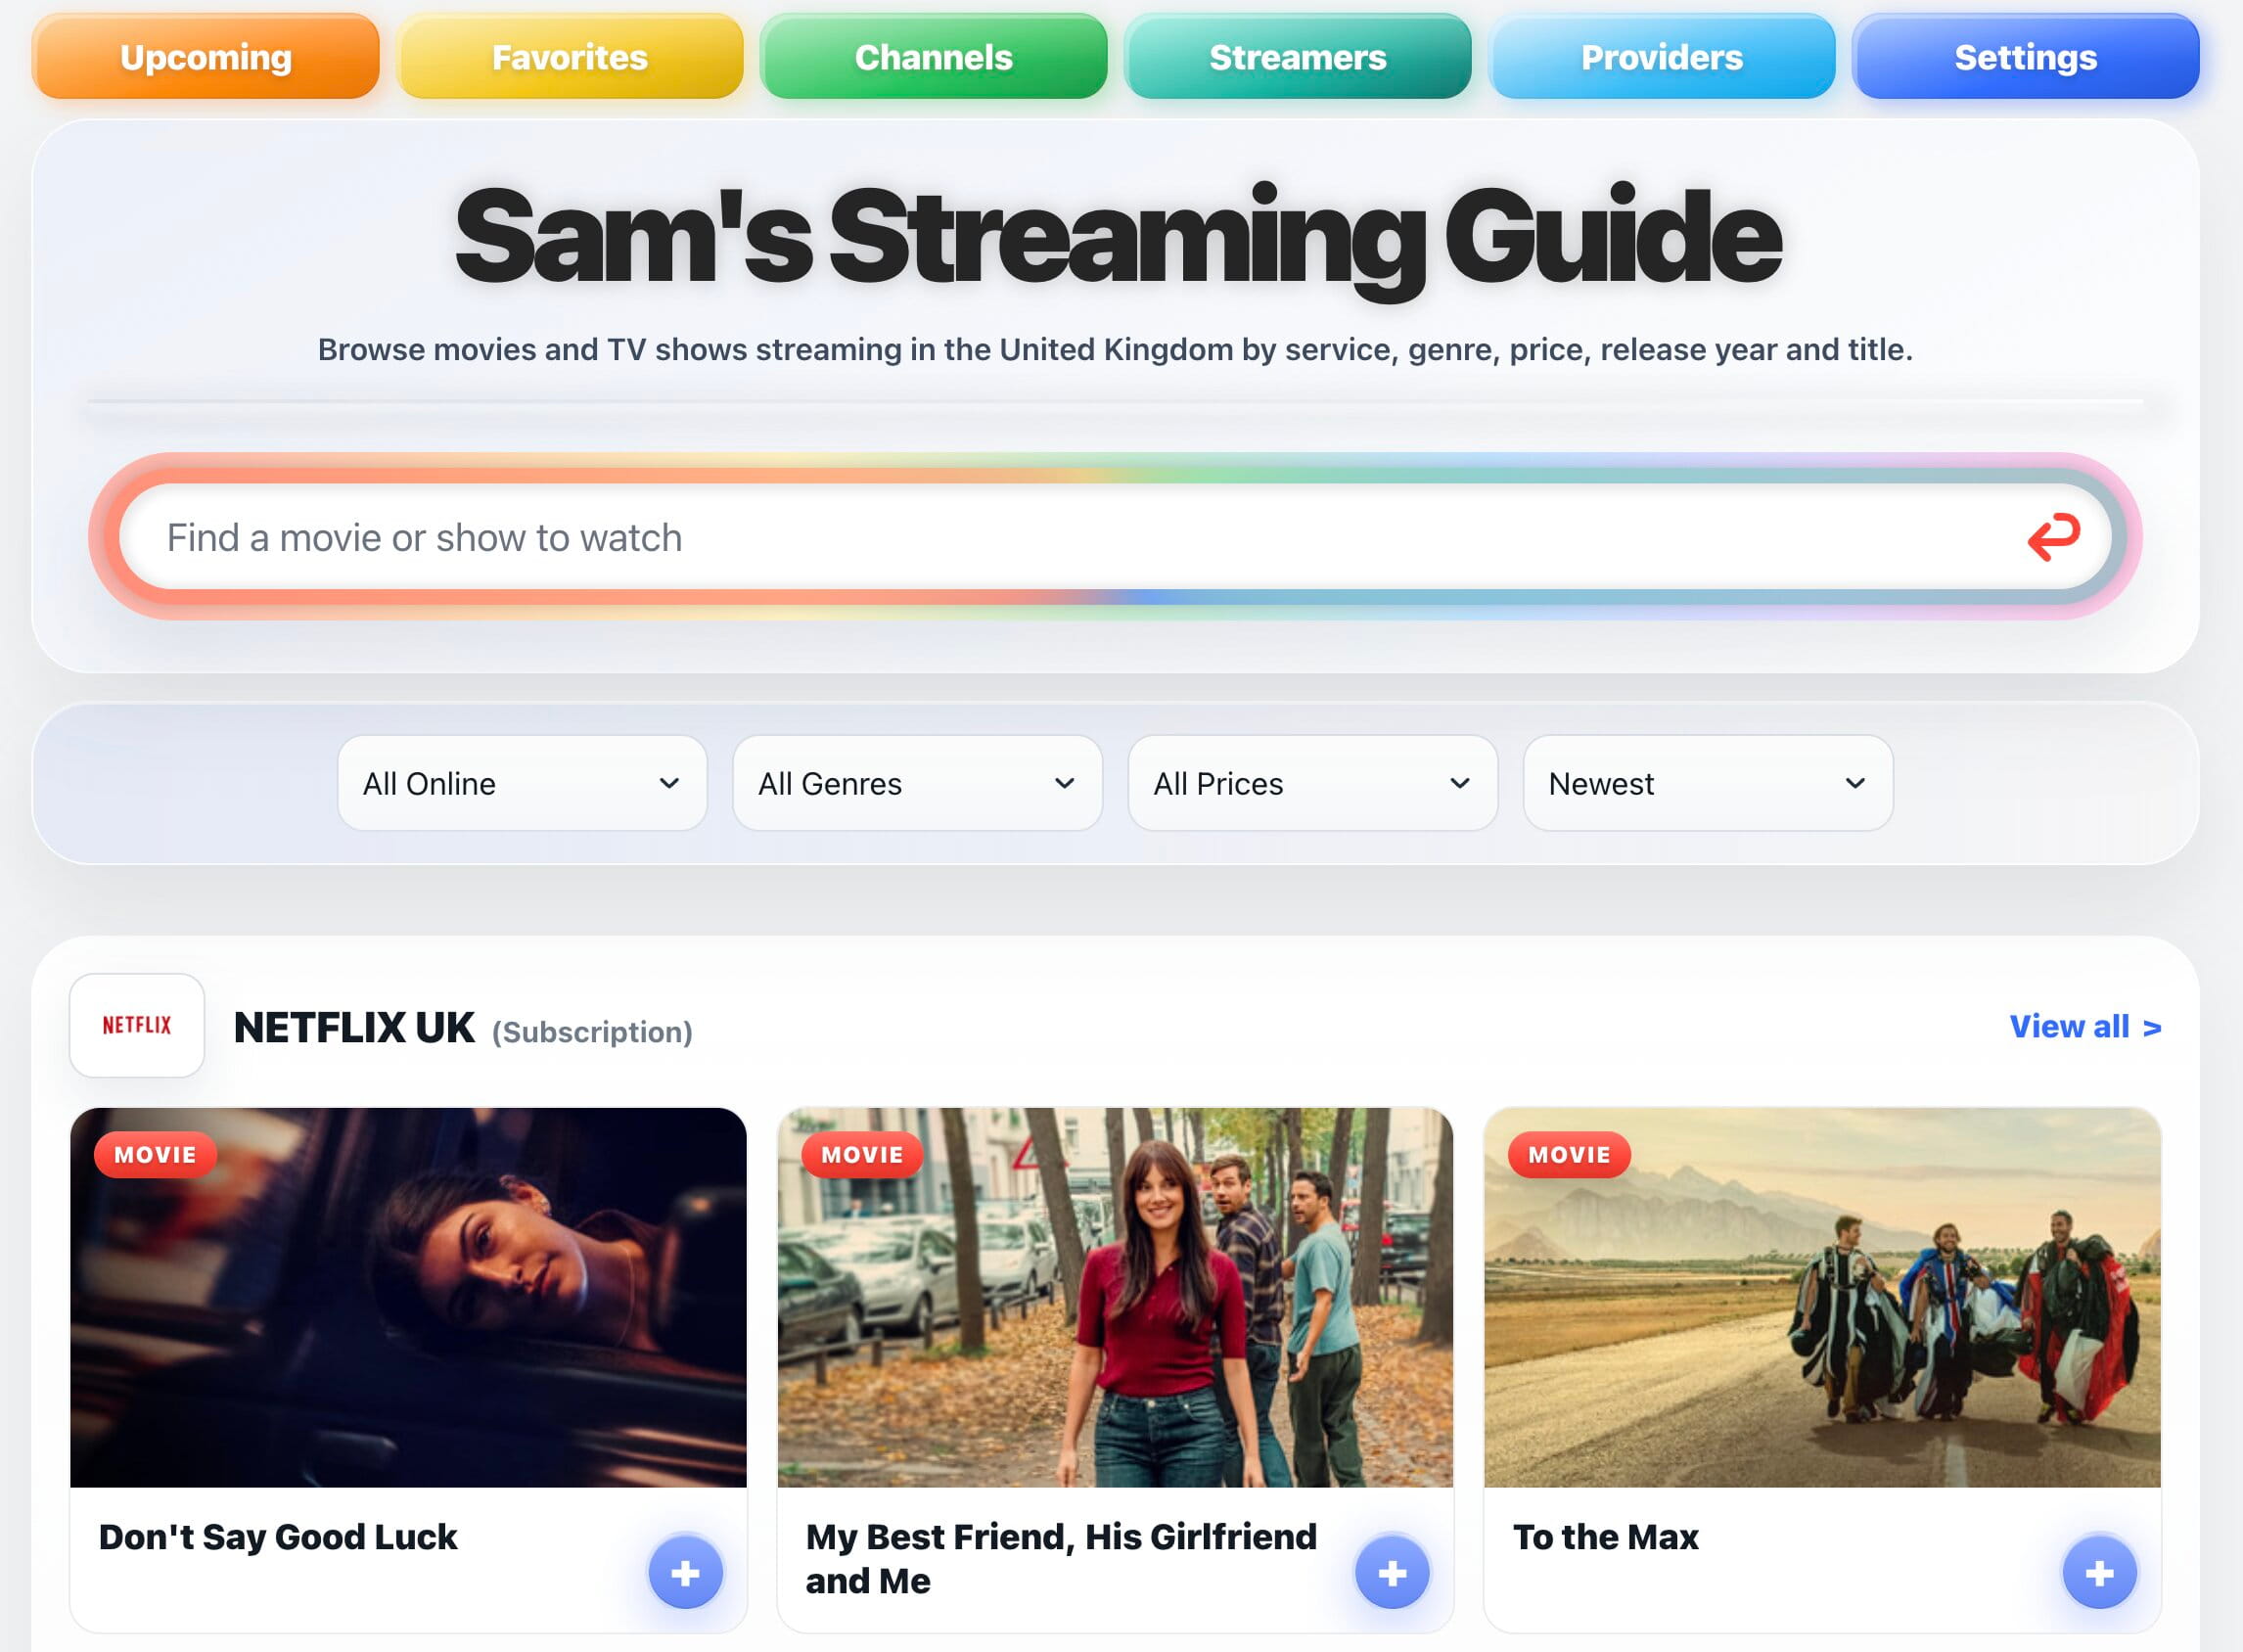2243x1652 pixels.
Task: Open the My Best Friend movie thumbnail
Action: coord(1115,1297)
